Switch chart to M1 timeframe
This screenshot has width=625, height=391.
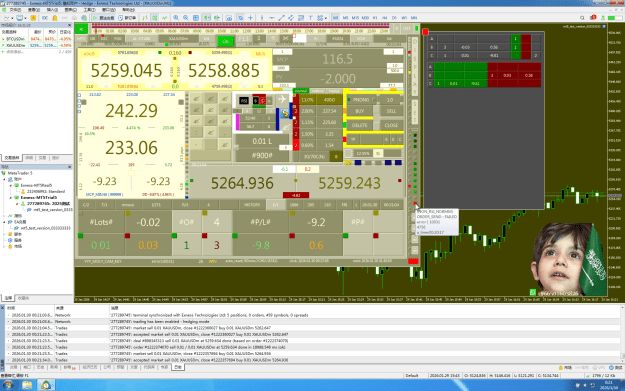pos(336,18)
